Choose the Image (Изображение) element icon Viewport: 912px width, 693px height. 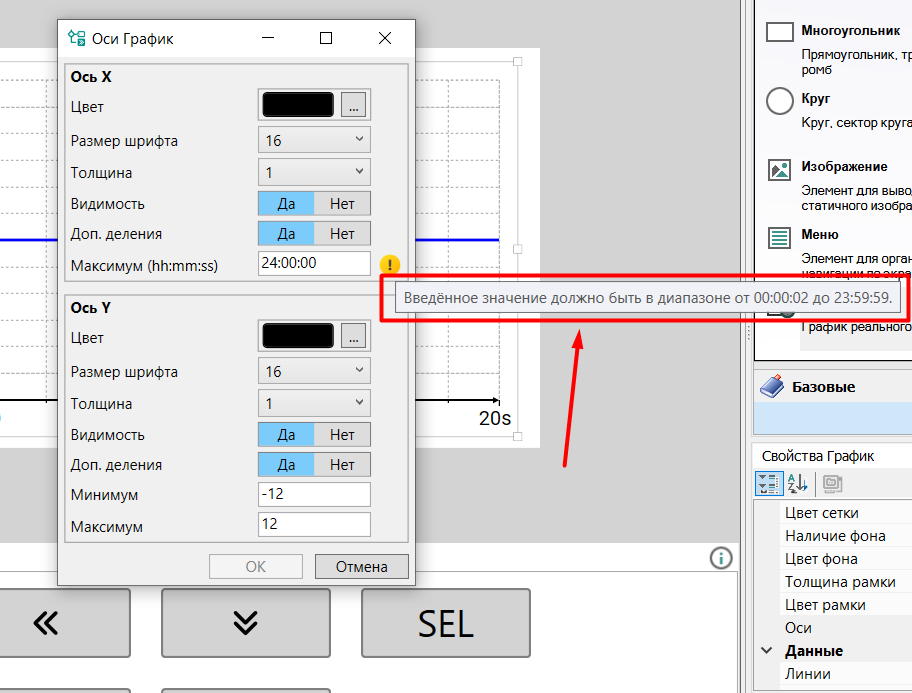779,170
